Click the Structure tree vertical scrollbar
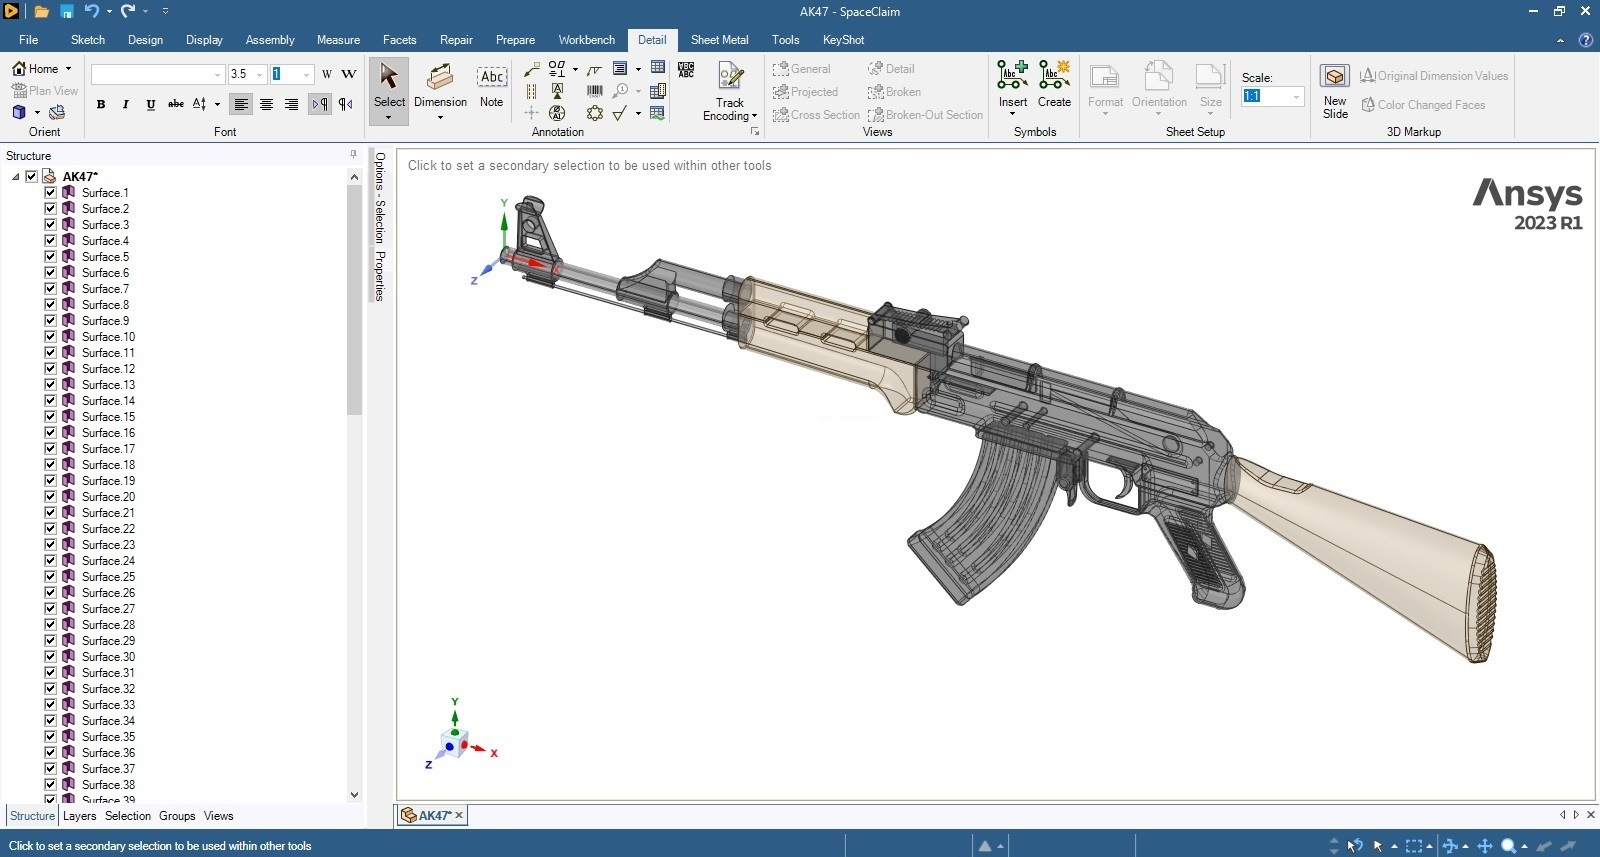The image size is (1600, 857). 354,300
